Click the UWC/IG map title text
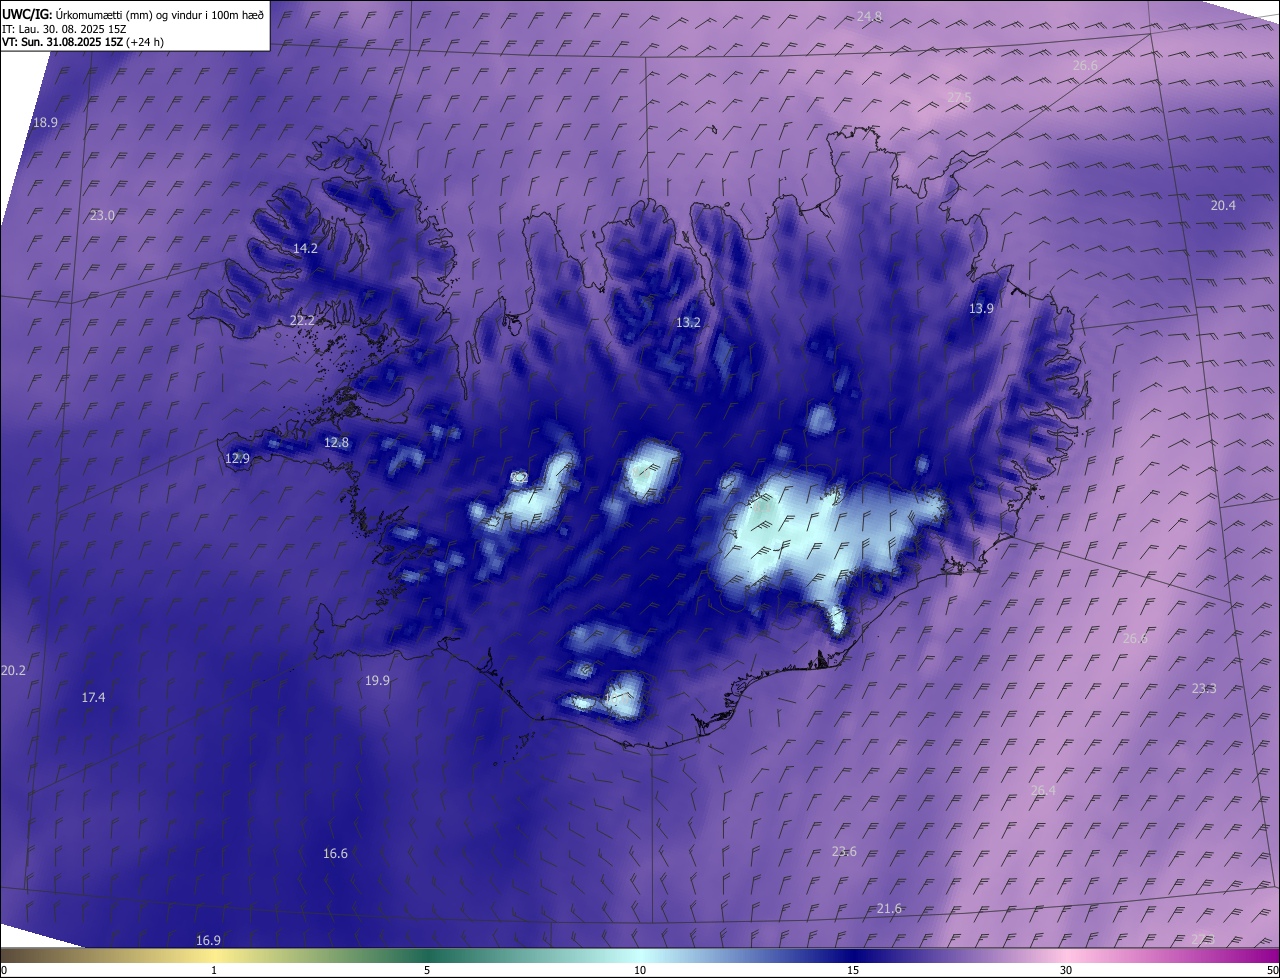The width and height of the screenshot is (1280, 978). coord(133,14)
